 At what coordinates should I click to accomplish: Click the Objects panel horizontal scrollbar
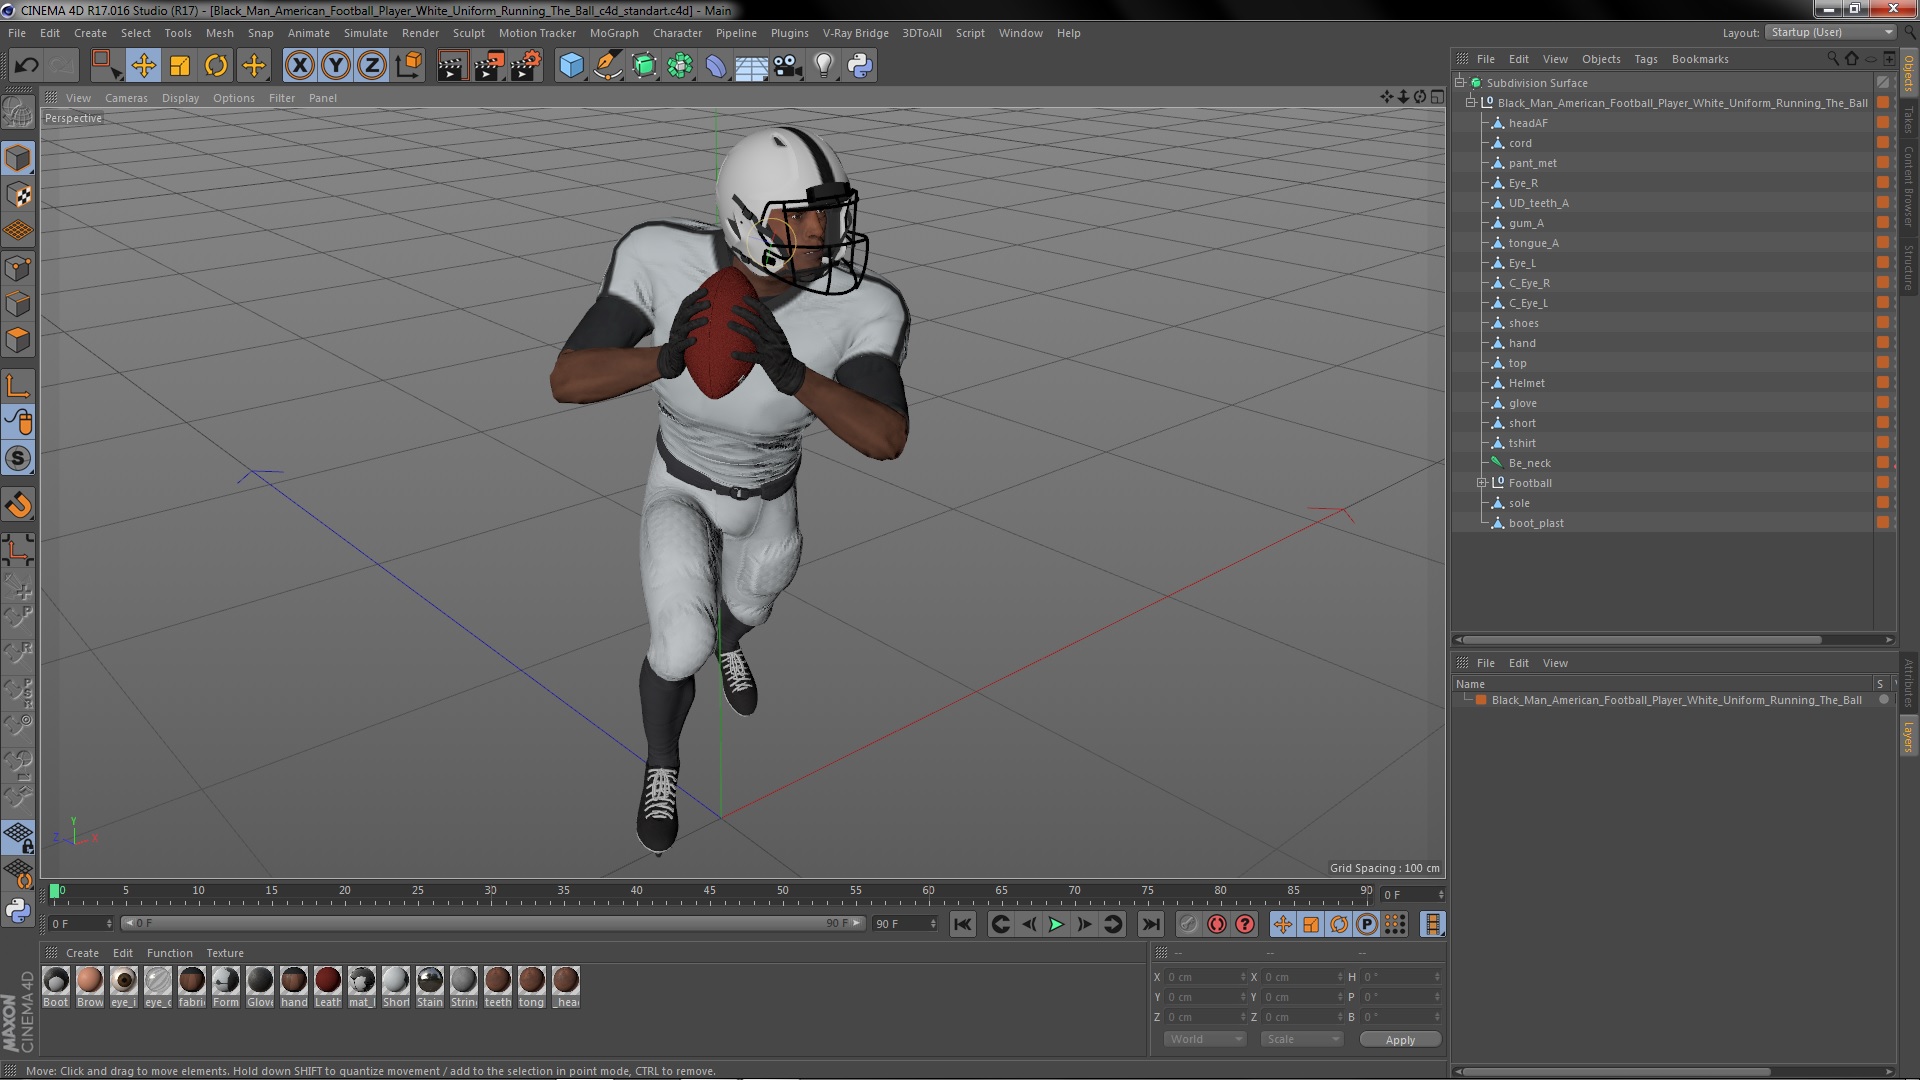(x=1641, y=640)
